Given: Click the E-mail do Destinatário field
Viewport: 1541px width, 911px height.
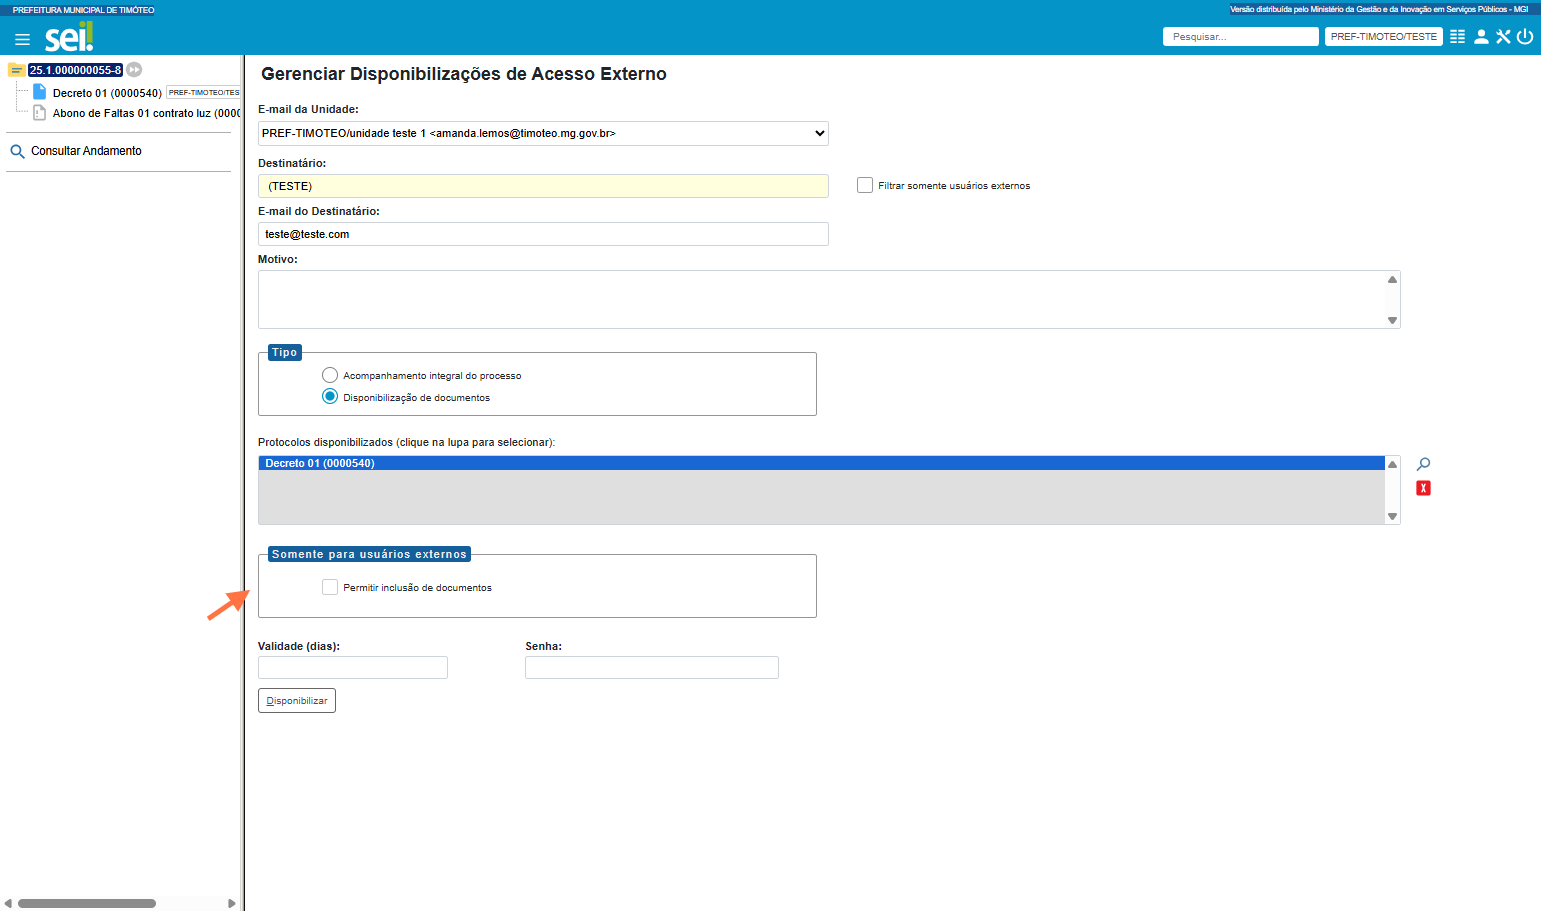Looking at the screenshot, I should tap(543, 234).
